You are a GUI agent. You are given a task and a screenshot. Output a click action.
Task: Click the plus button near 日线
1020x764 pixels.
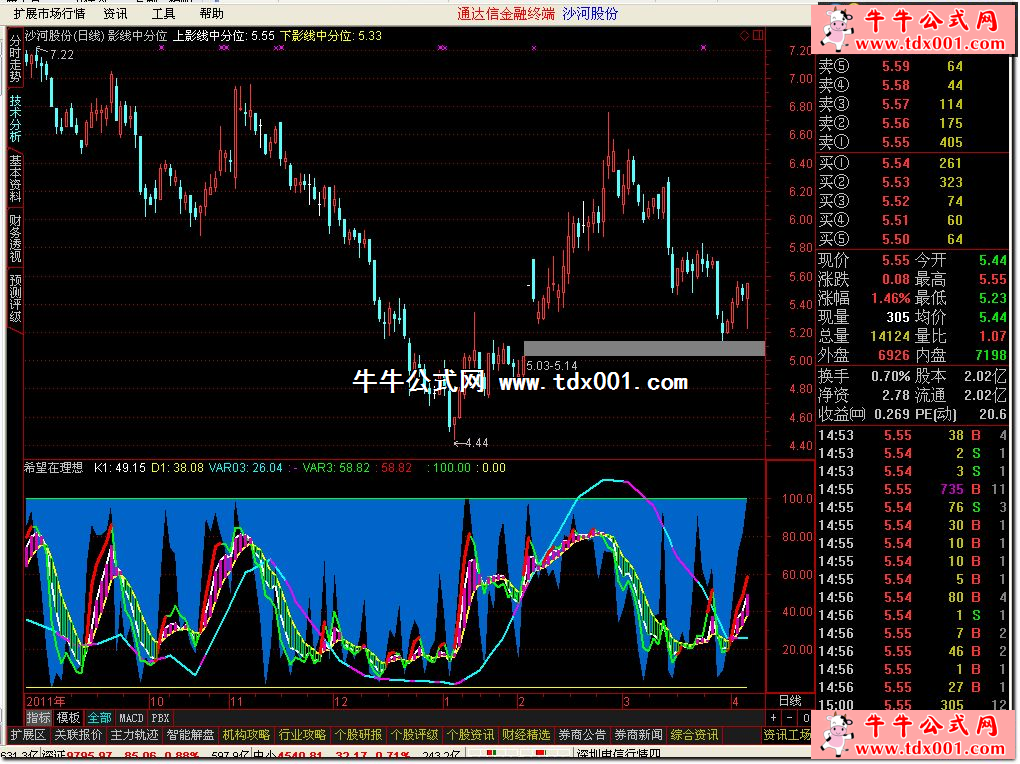click(773, 718)
